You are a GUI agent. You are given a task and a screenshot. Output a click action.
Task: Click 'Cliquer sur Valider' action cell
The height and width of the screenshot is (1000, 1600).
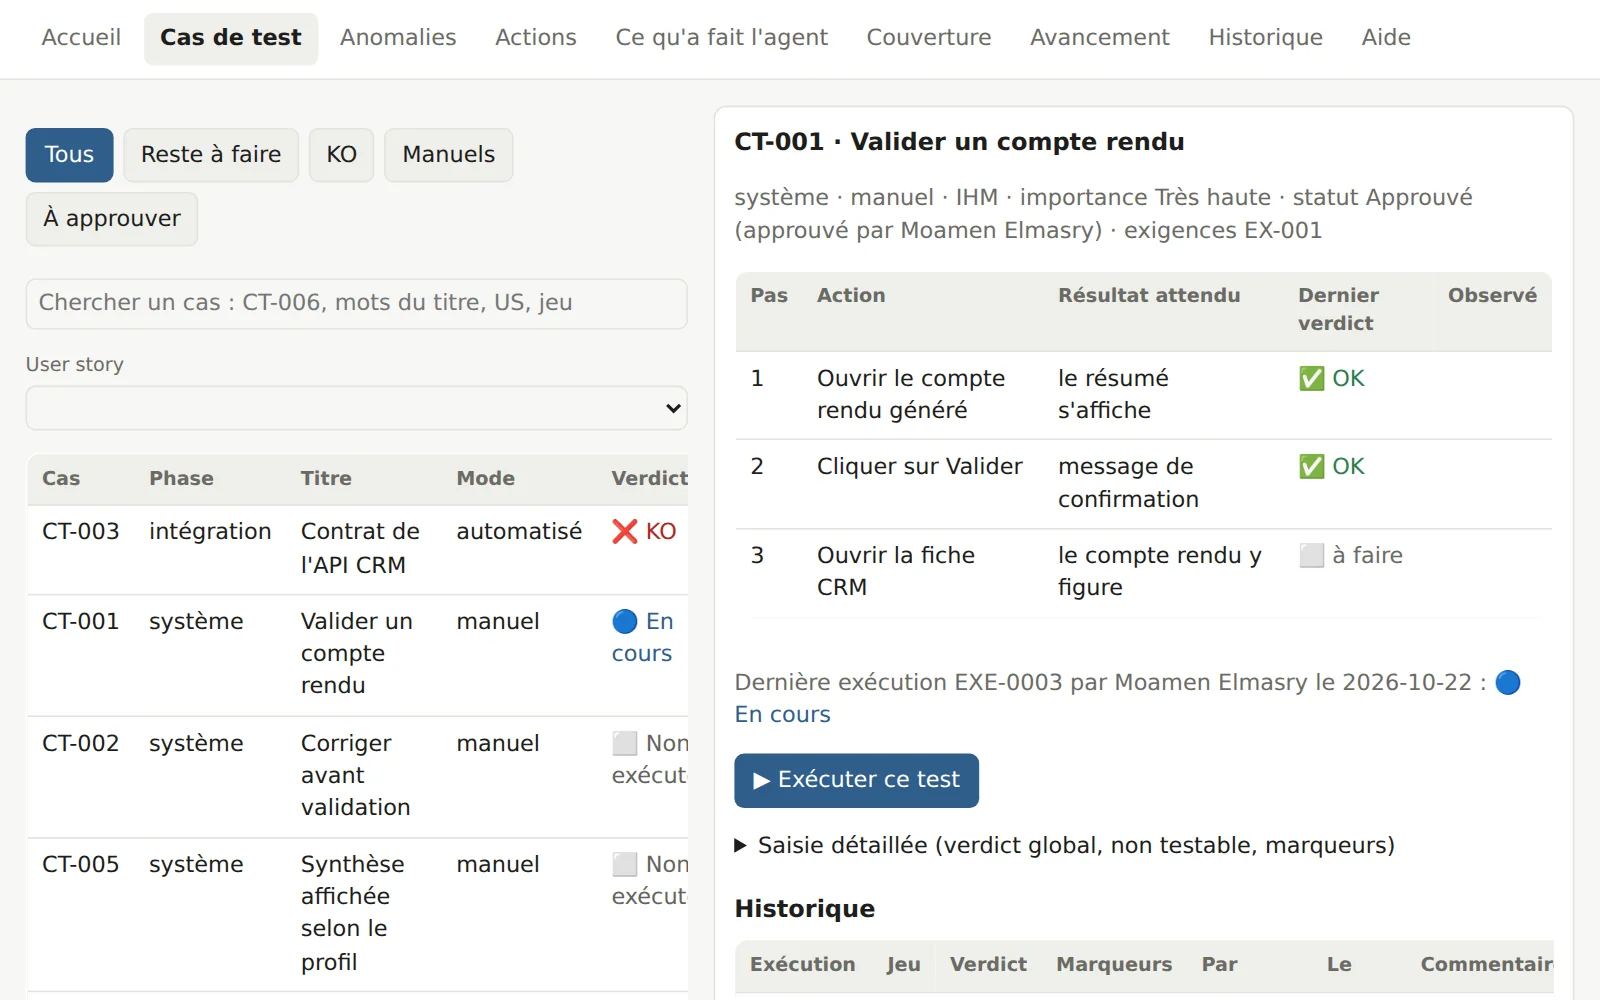point(919,467)
